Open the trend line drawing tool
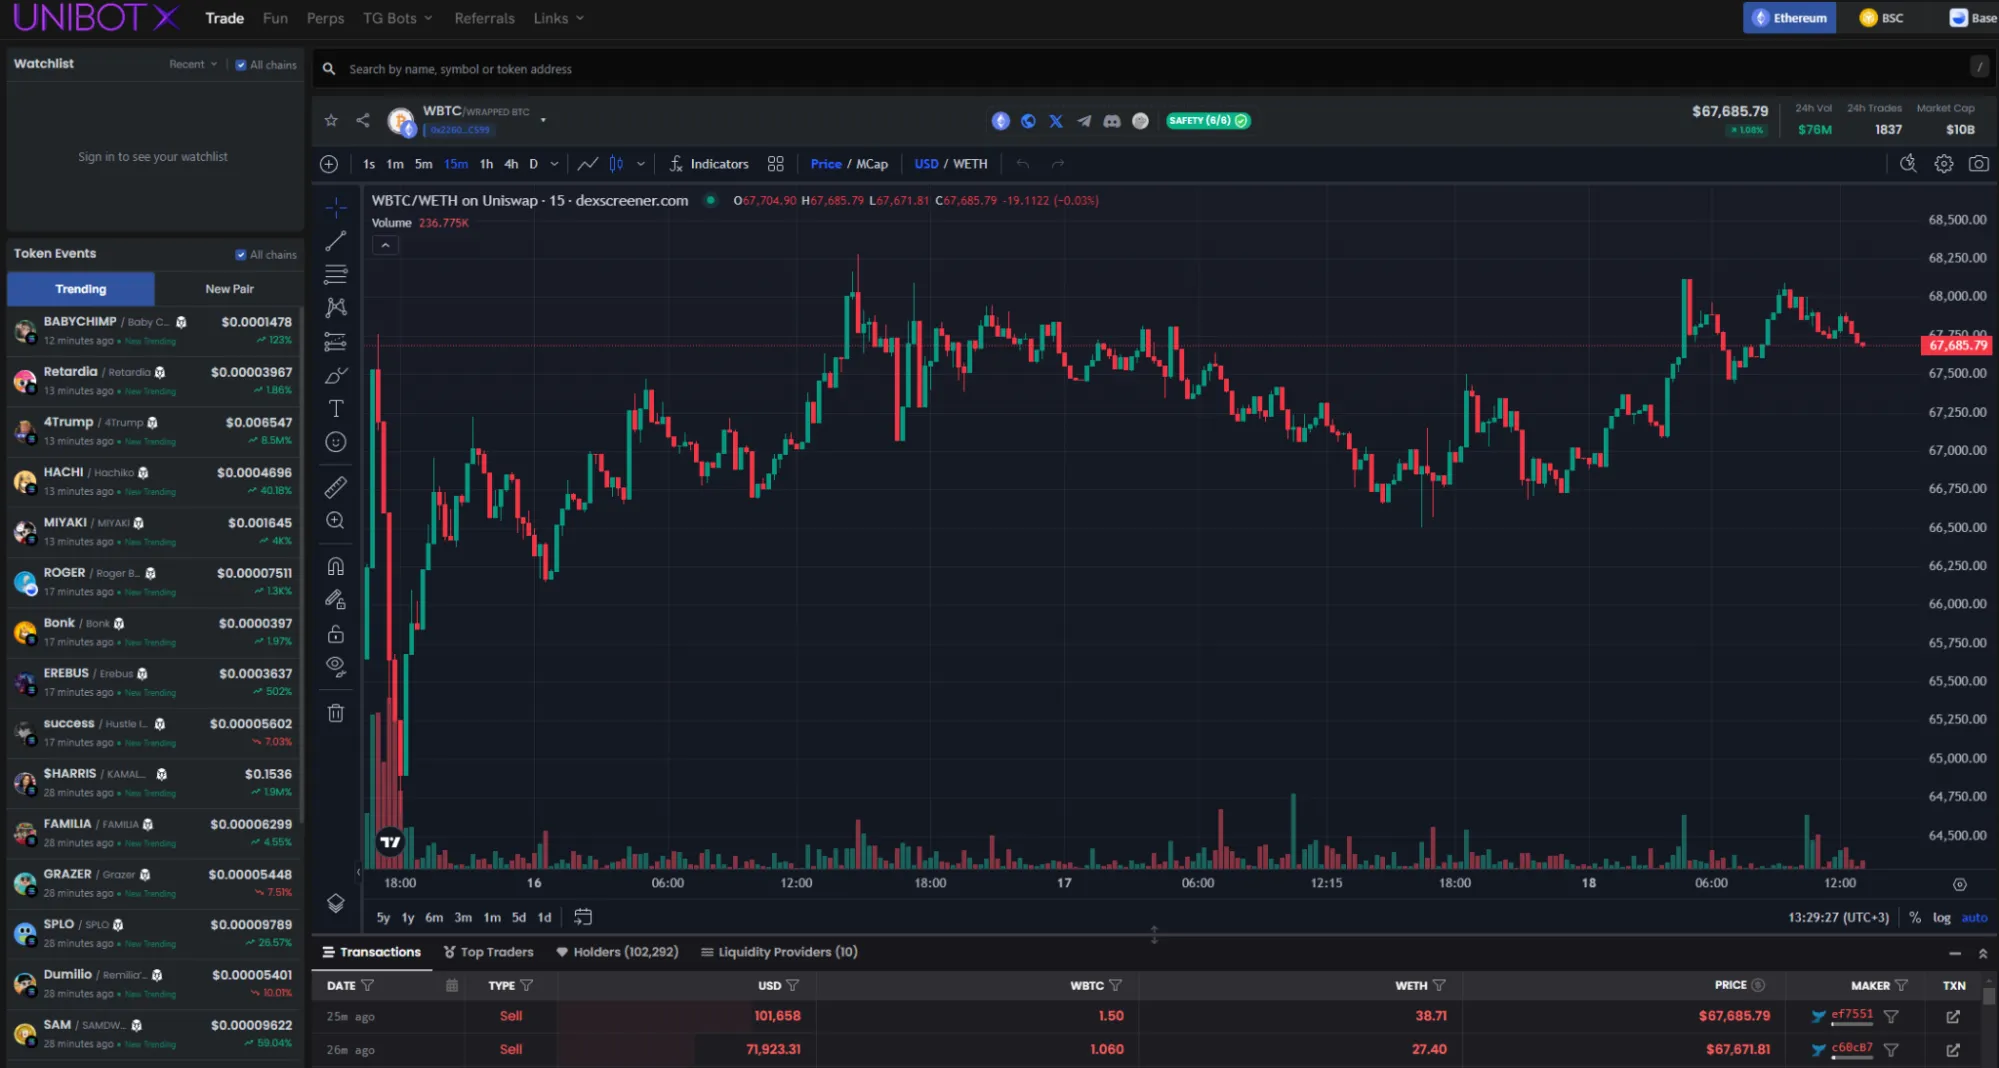 pos(335,240)
